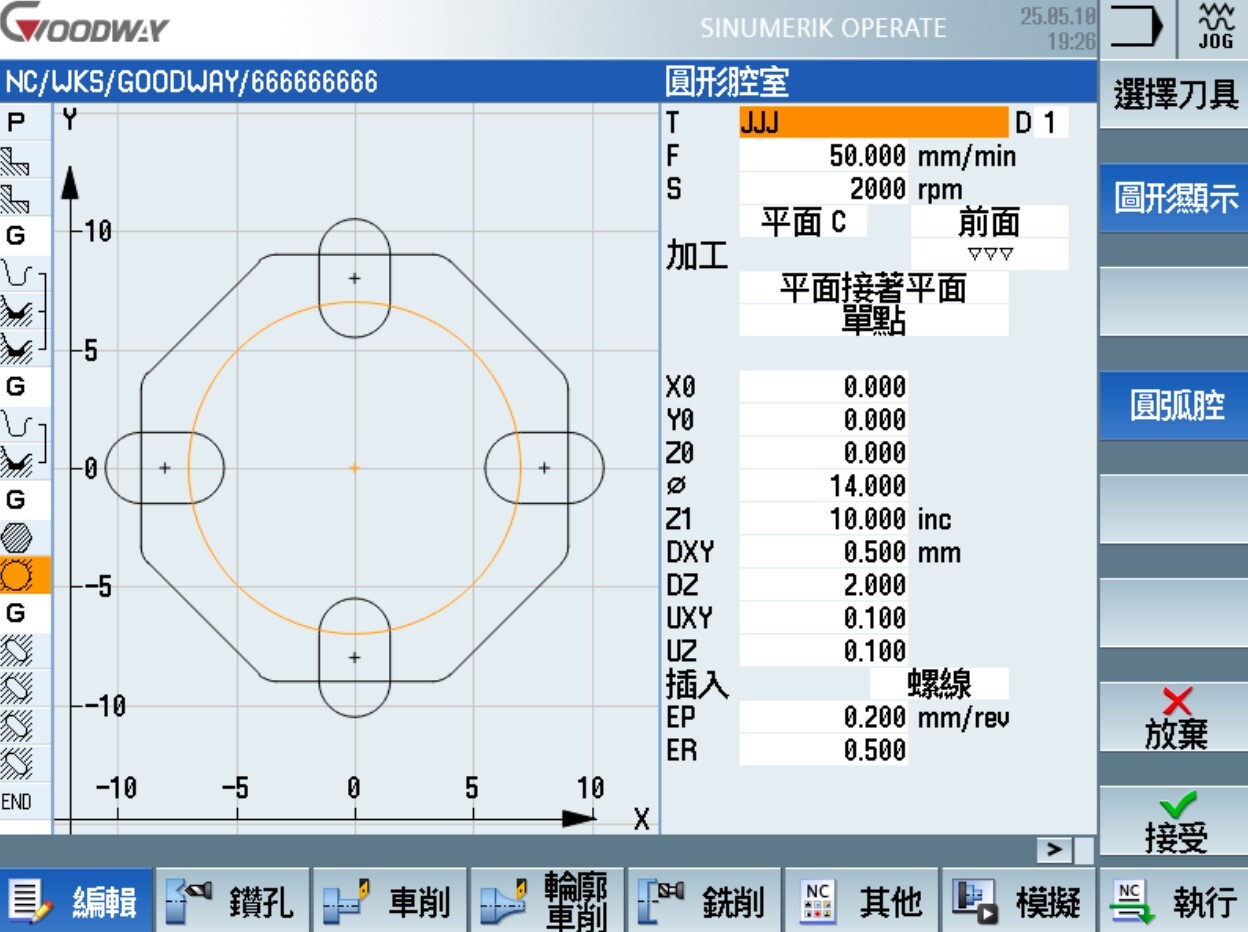1248x932 pixels.
Task: Toggle the EP mm/rev unit
Action: point(963,717)
